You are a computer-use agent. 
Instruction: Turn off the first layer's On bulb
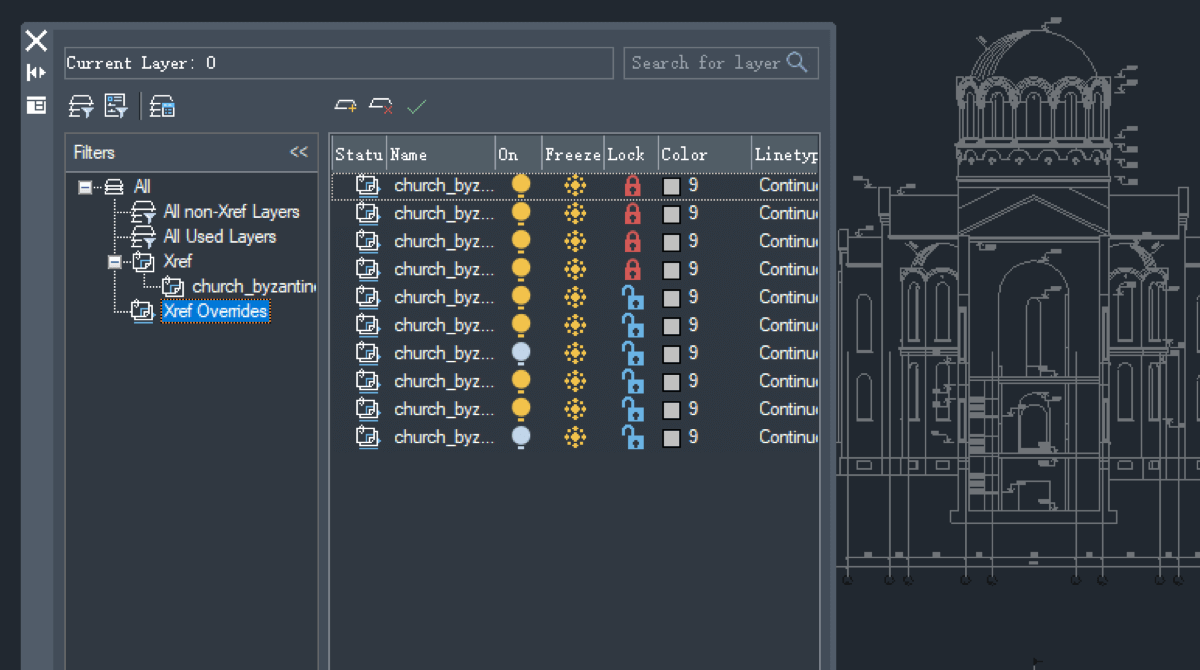[x=521, y=185]
